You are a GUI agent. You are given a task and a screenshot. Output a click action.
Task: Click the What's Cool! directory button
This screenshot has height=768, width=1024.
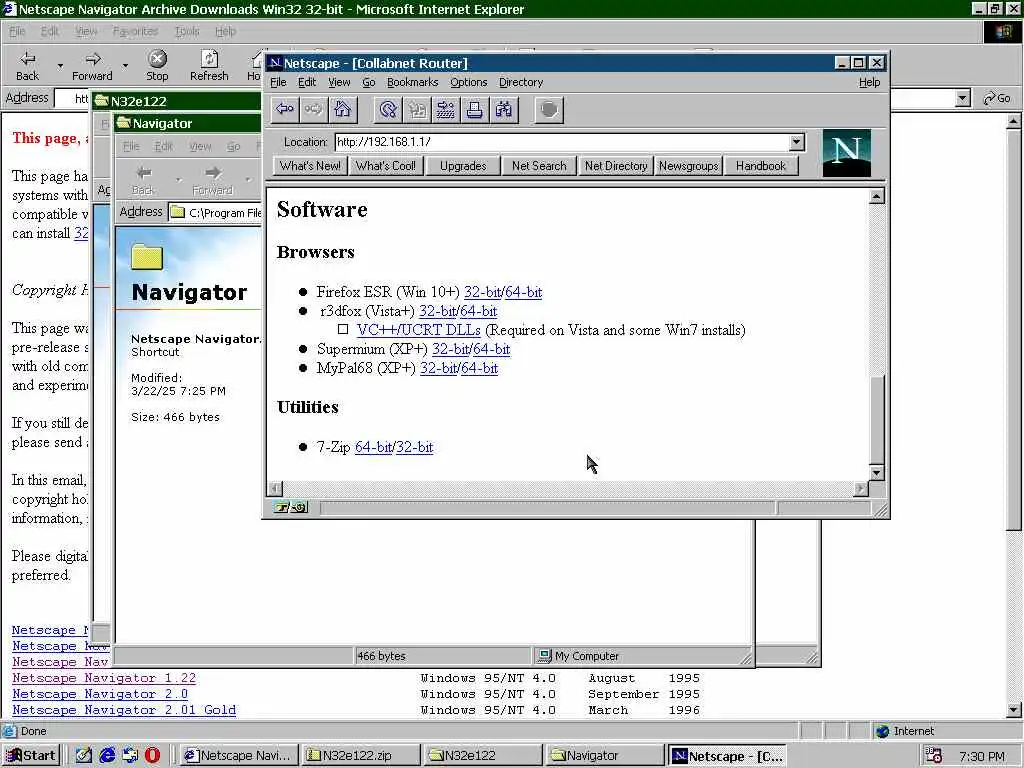point(385,166)
